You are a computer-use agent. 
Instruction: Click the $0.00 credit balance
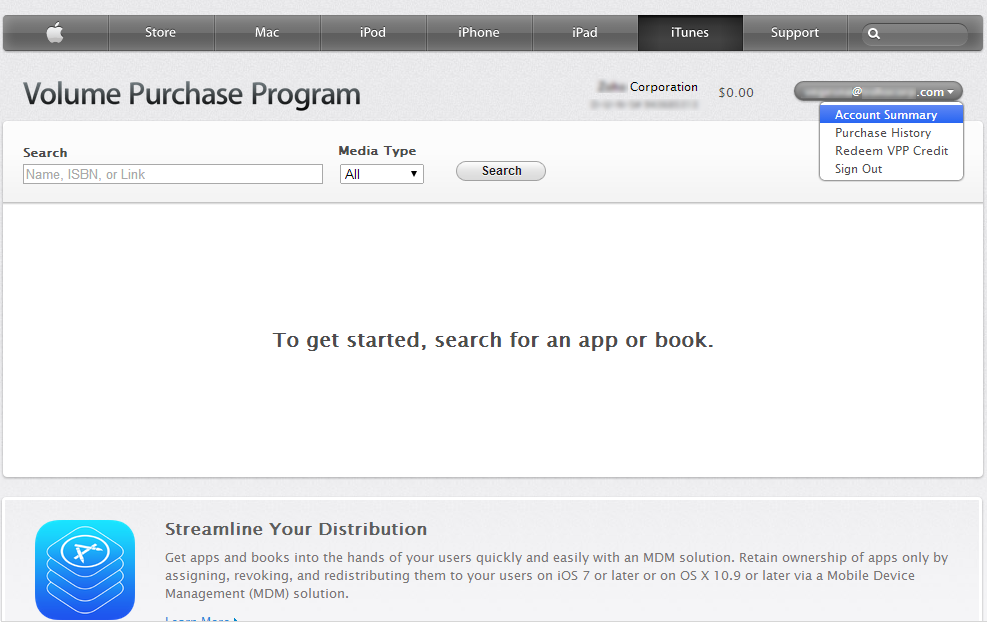(x=736, y=93)
